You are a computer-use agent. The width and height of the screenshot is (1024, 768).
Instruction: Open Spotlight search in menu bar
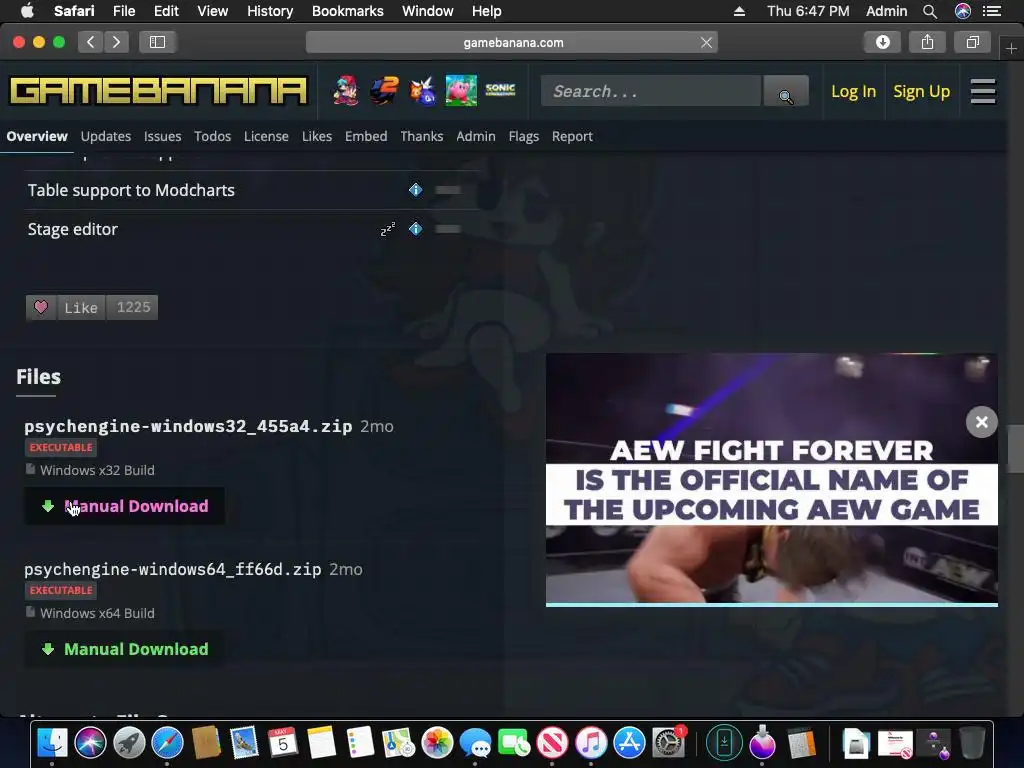[930, 11]
